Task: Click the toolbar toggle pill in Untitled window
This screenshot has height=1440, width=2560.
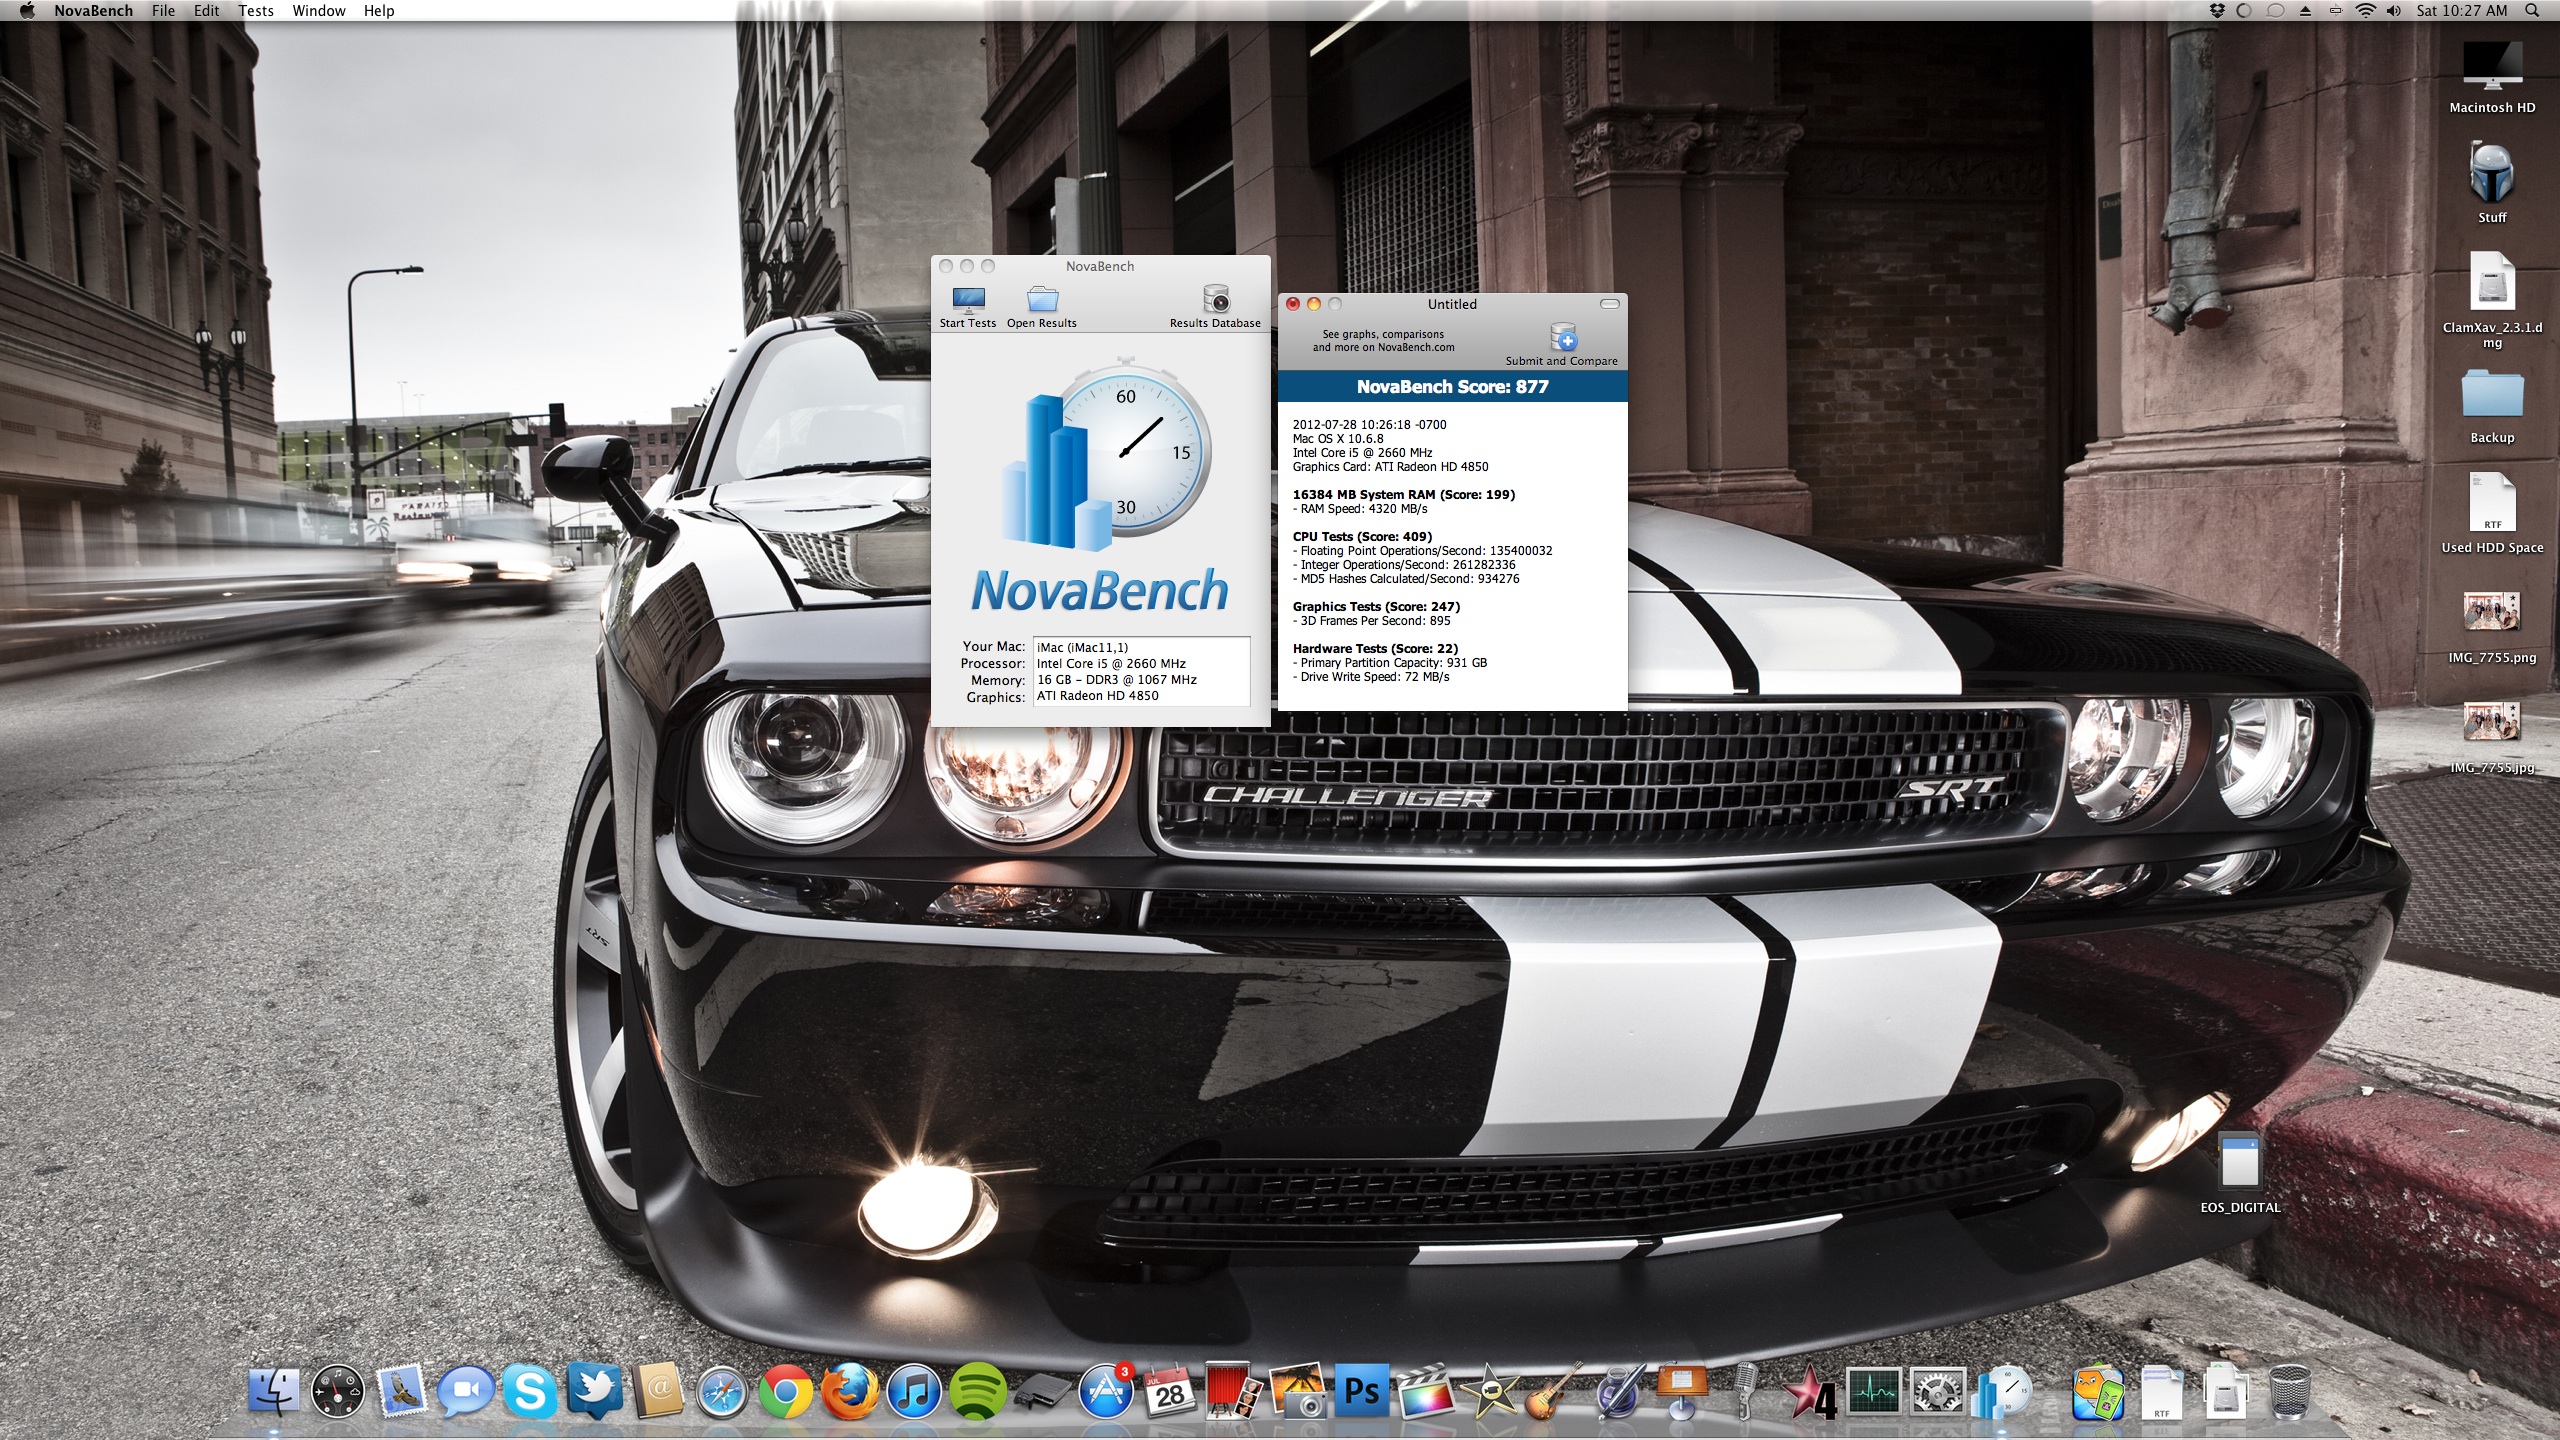Action: (x=1609, y=304)
